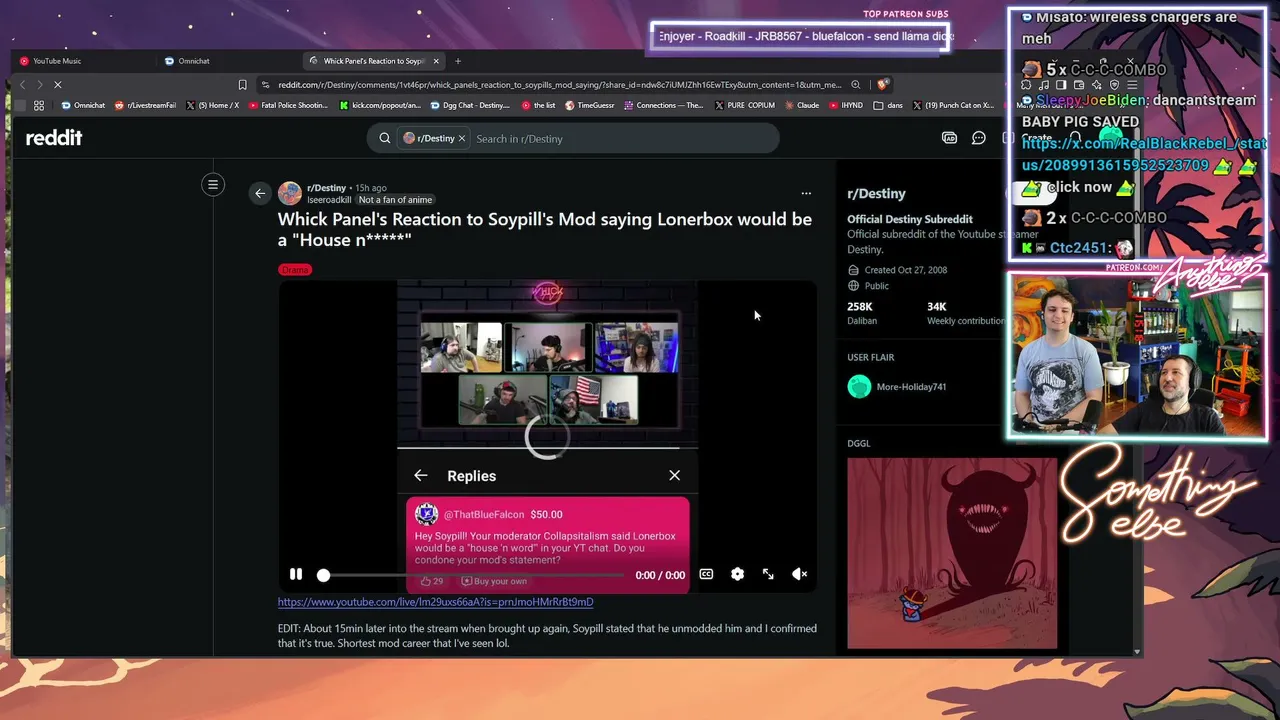Open the kick.com/popout bookmark
Viewport: 1280px width, 720px height.
pyautogui.click(x=381, y=105)
